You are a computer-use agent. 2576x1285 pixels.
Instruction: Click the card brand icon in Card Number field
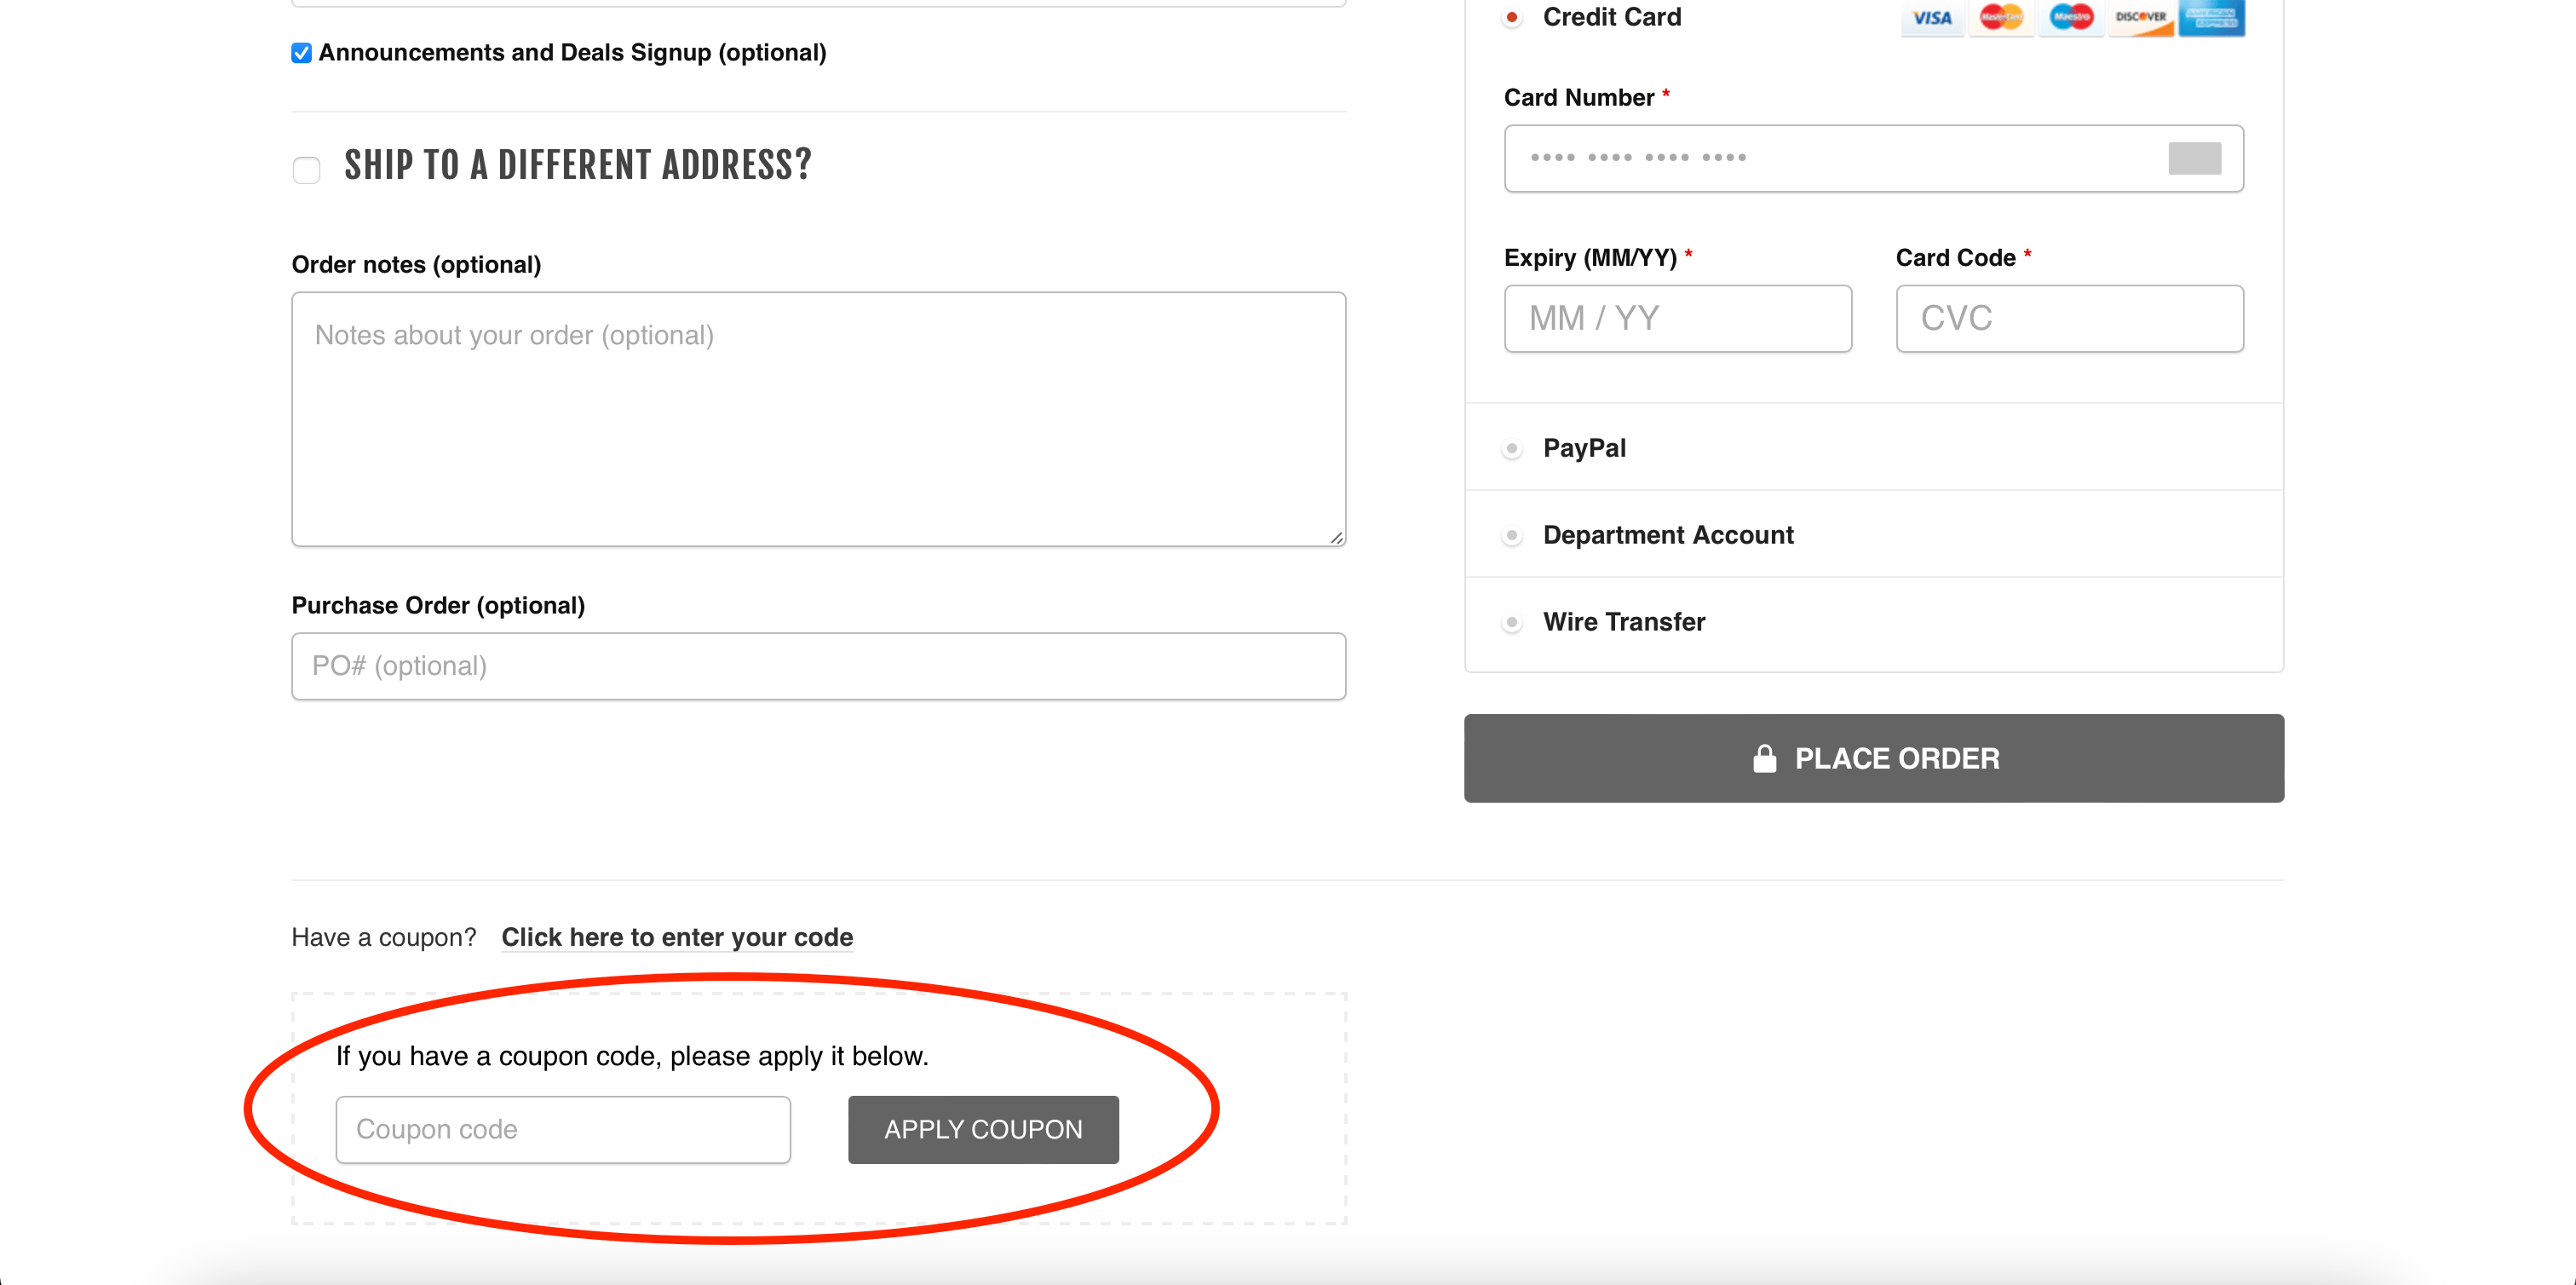(2194, 158)
